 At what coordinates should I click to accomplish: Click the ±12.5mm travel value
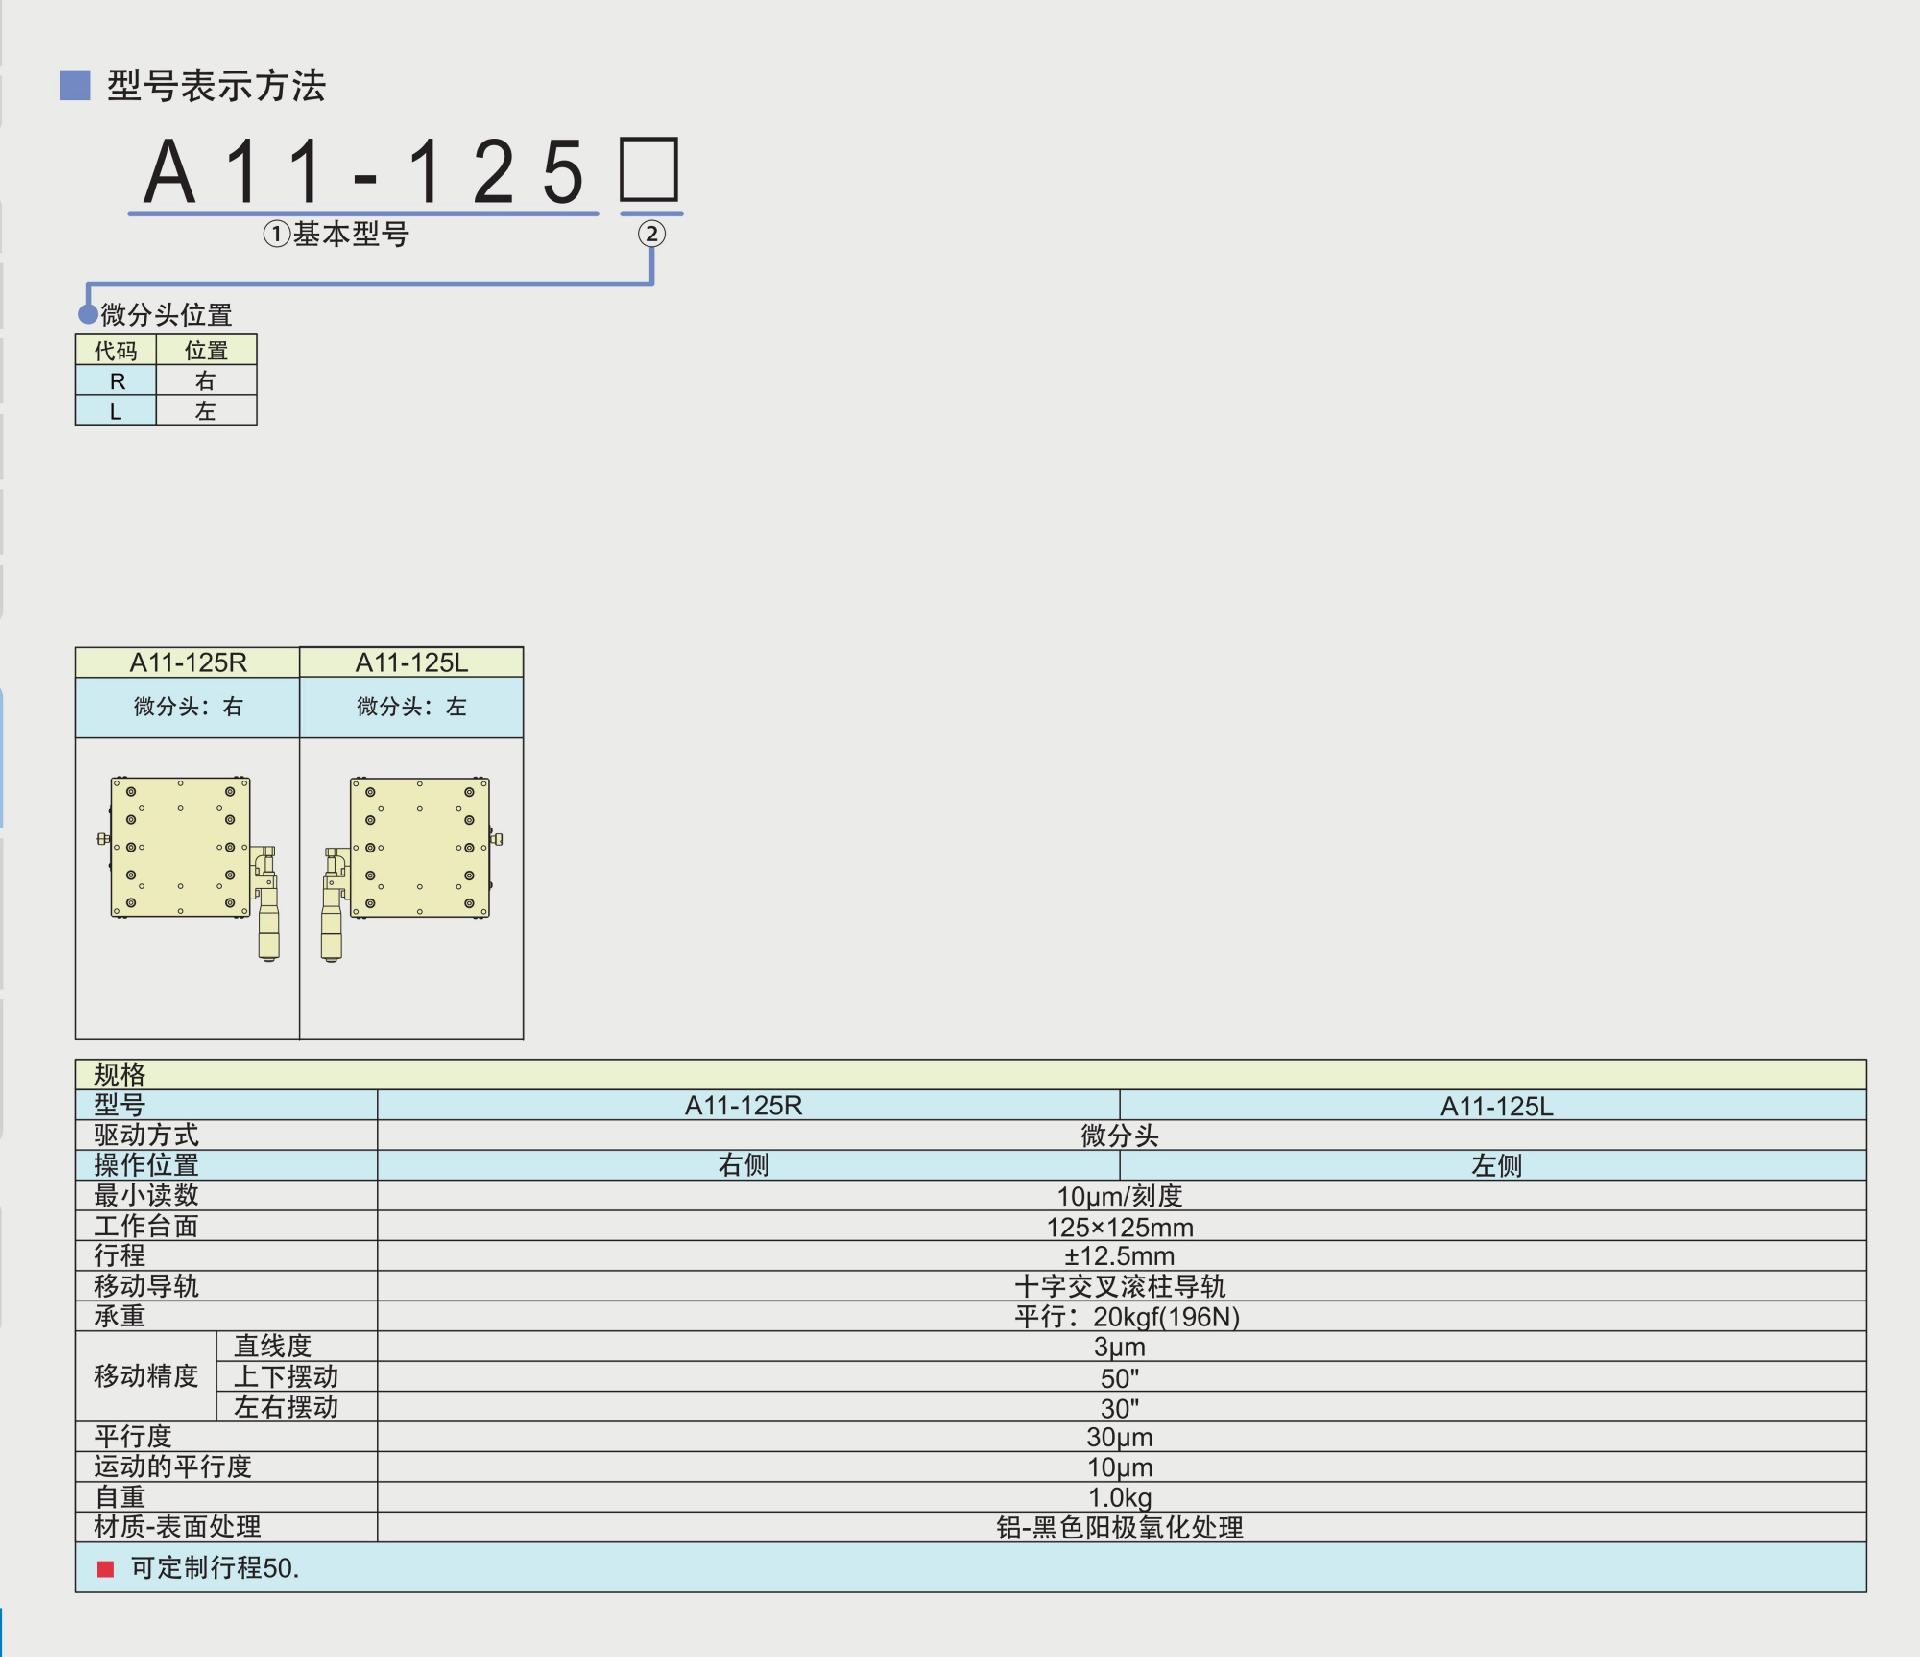(x=1120, y=1256)
